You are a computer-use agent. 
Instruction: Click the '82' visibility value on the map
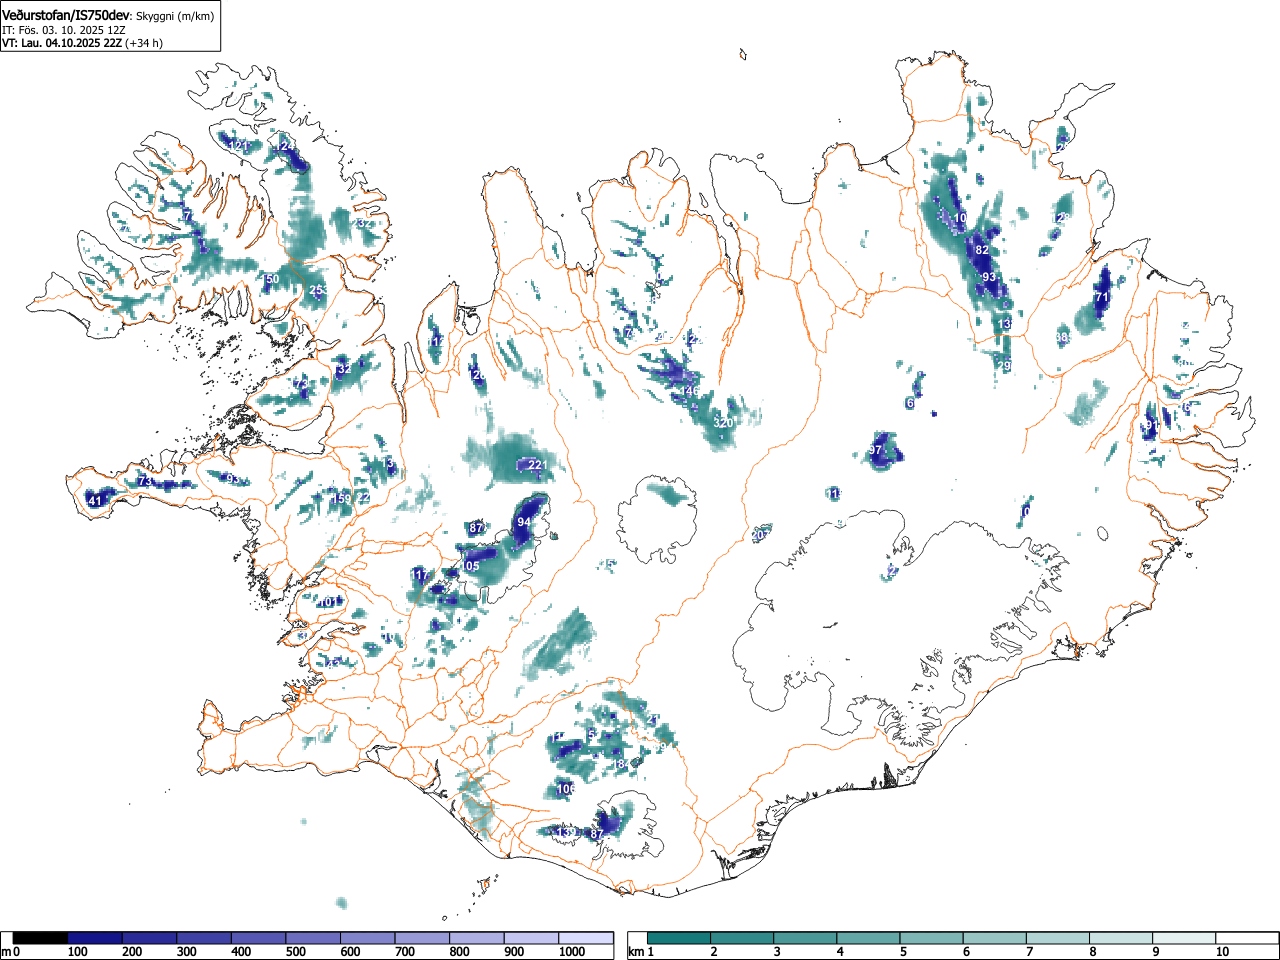point(982,250)
